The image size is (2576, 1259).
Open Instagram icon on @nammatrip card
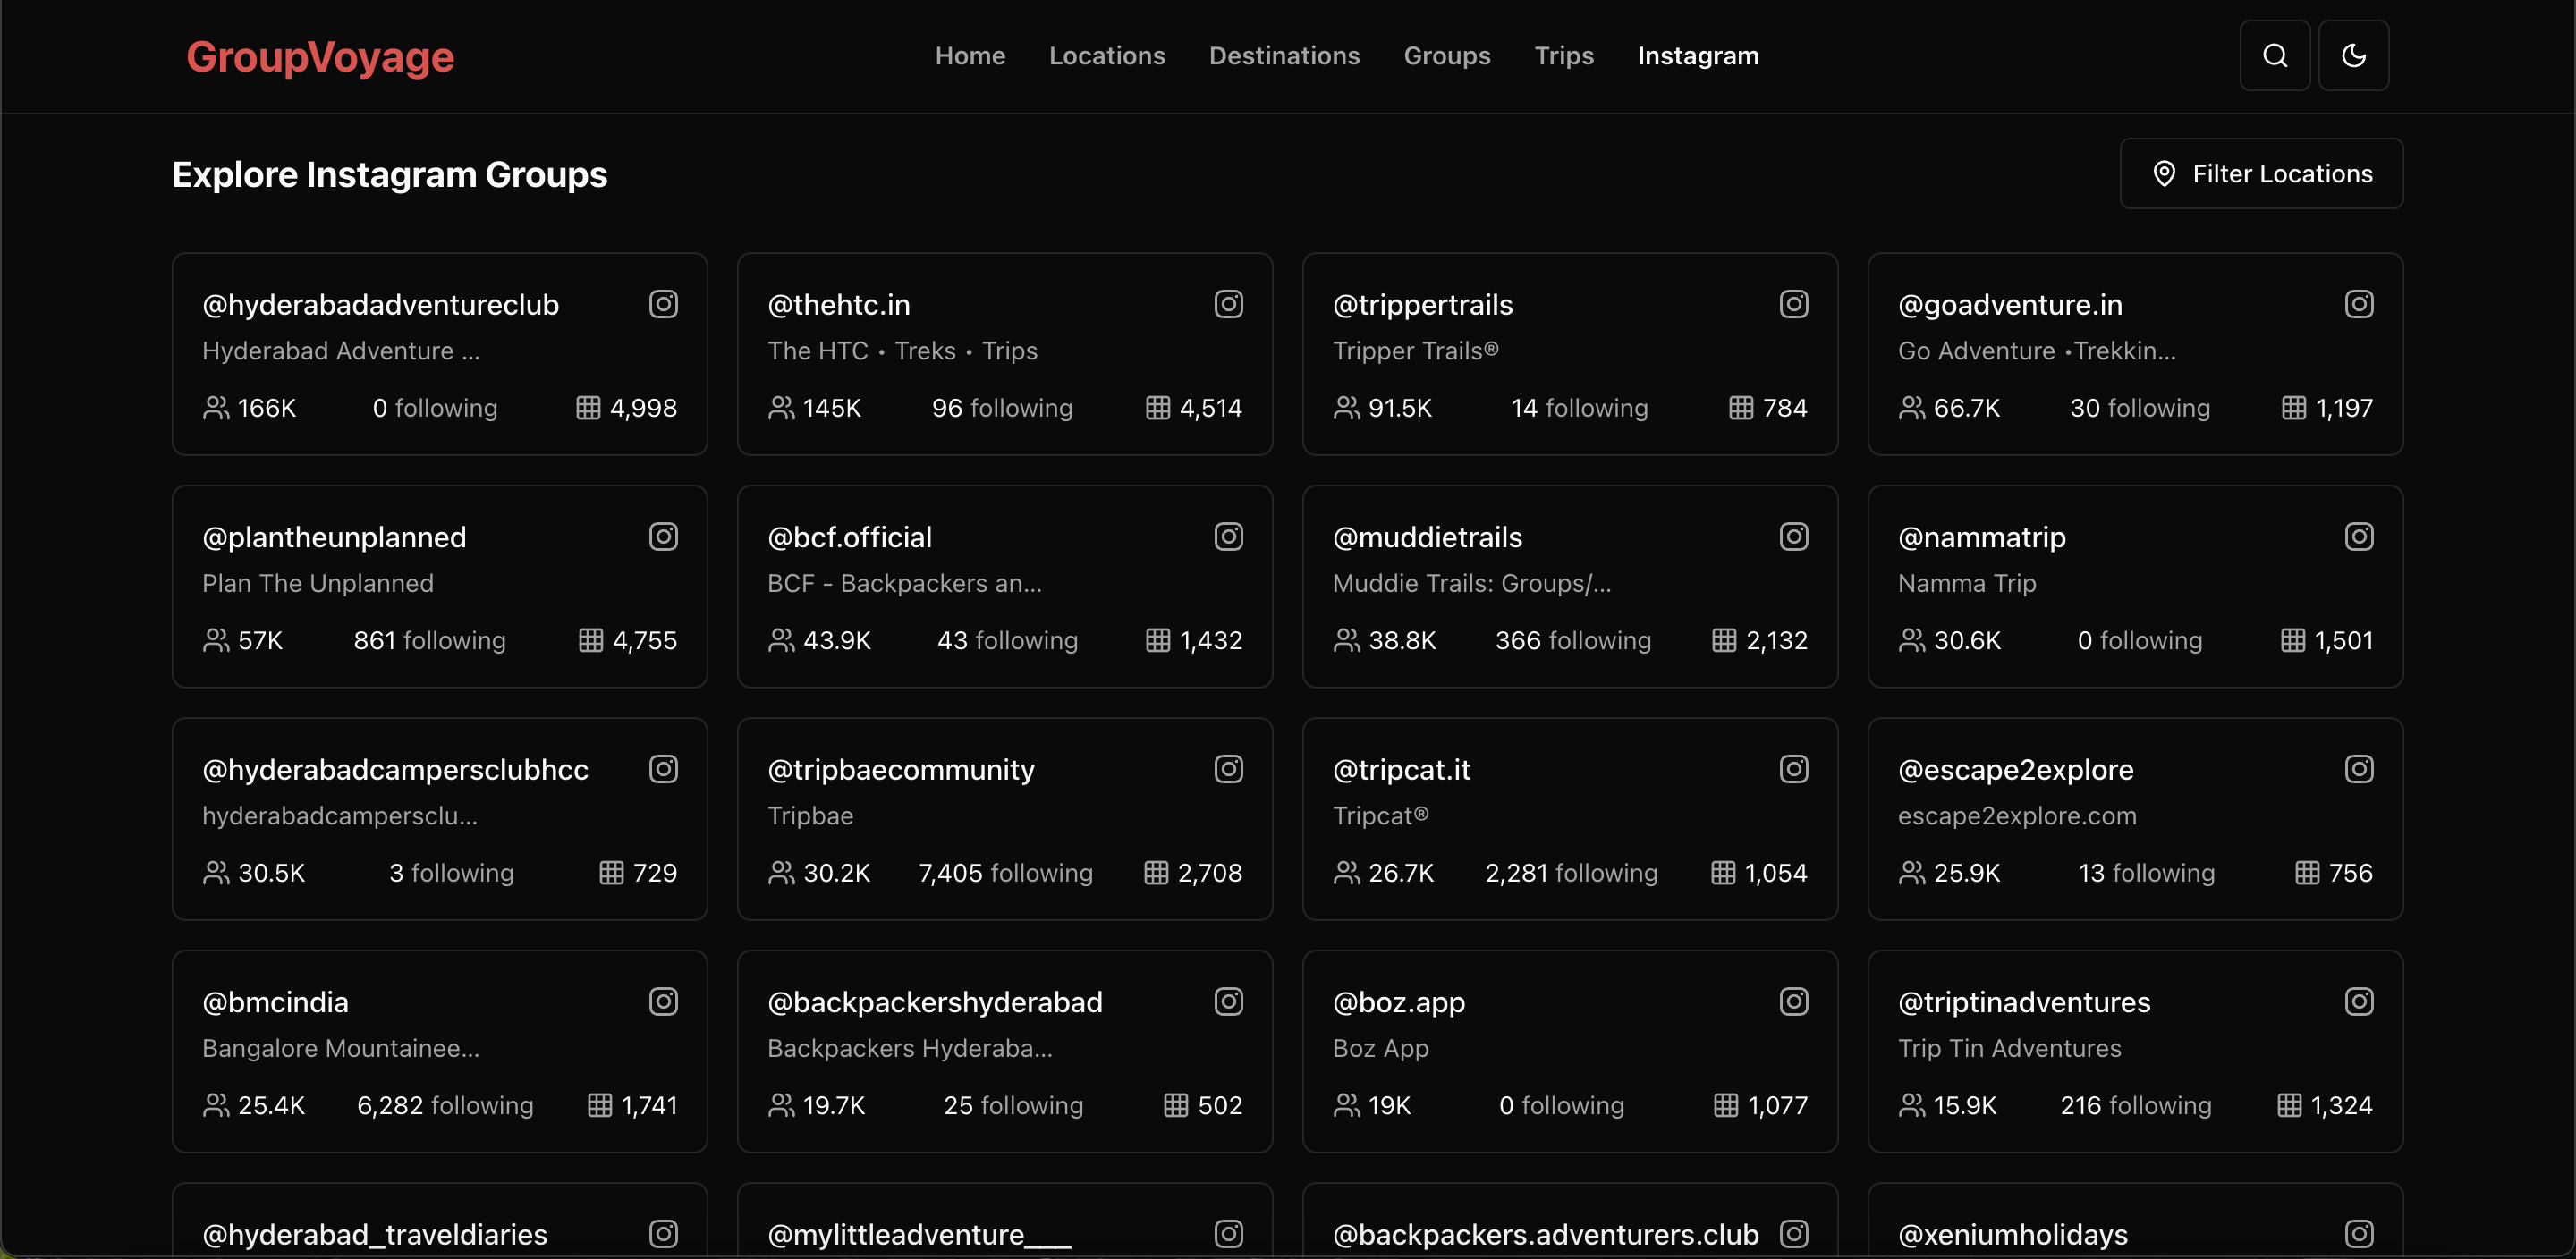[x=2358, y=537]
